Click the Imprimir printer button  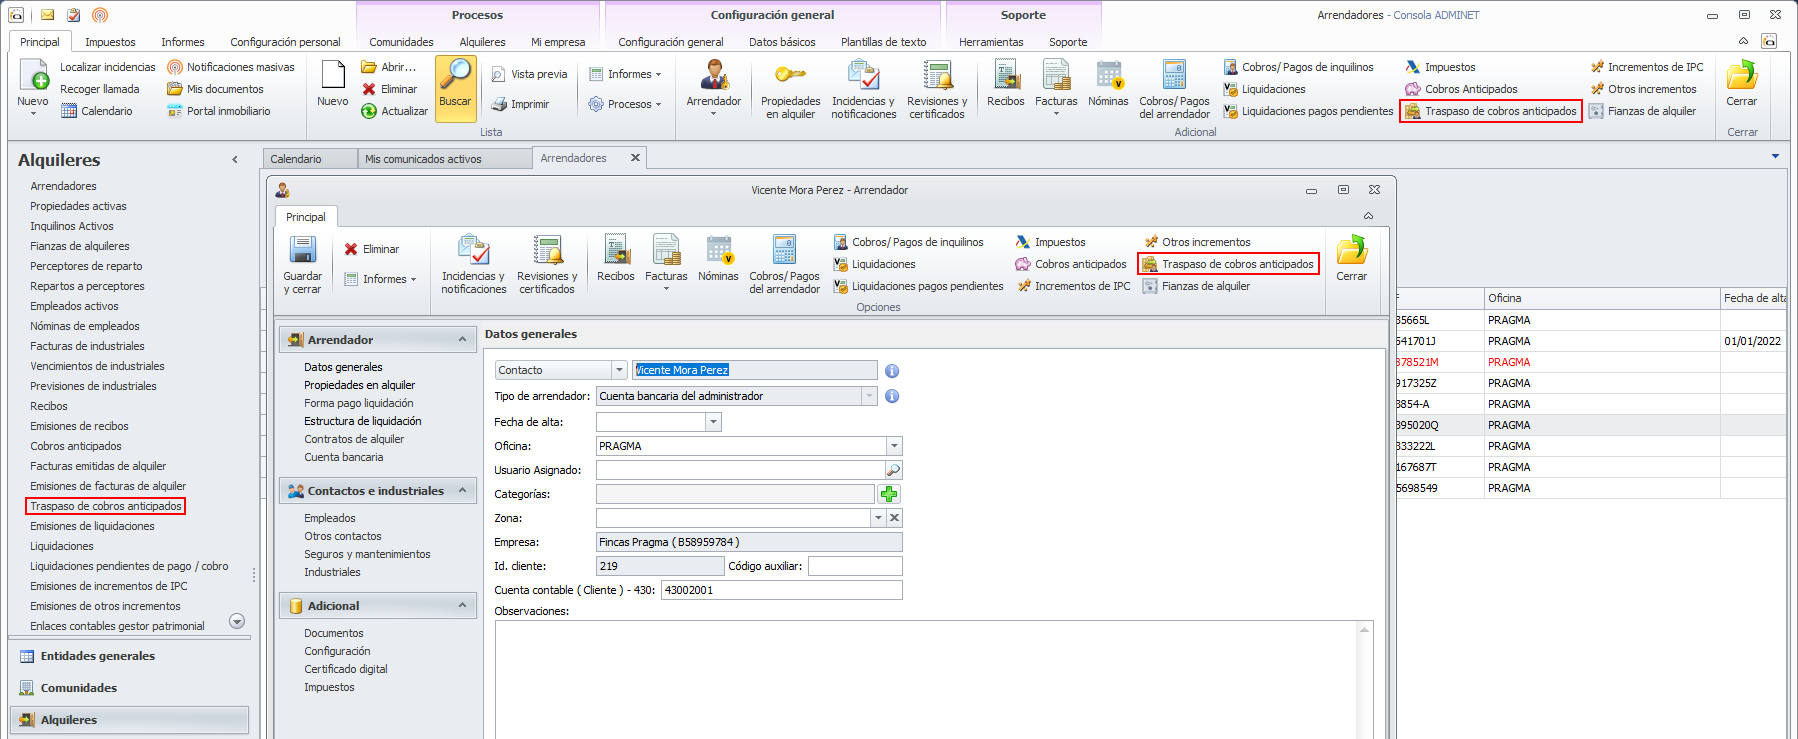pos(520,104)
